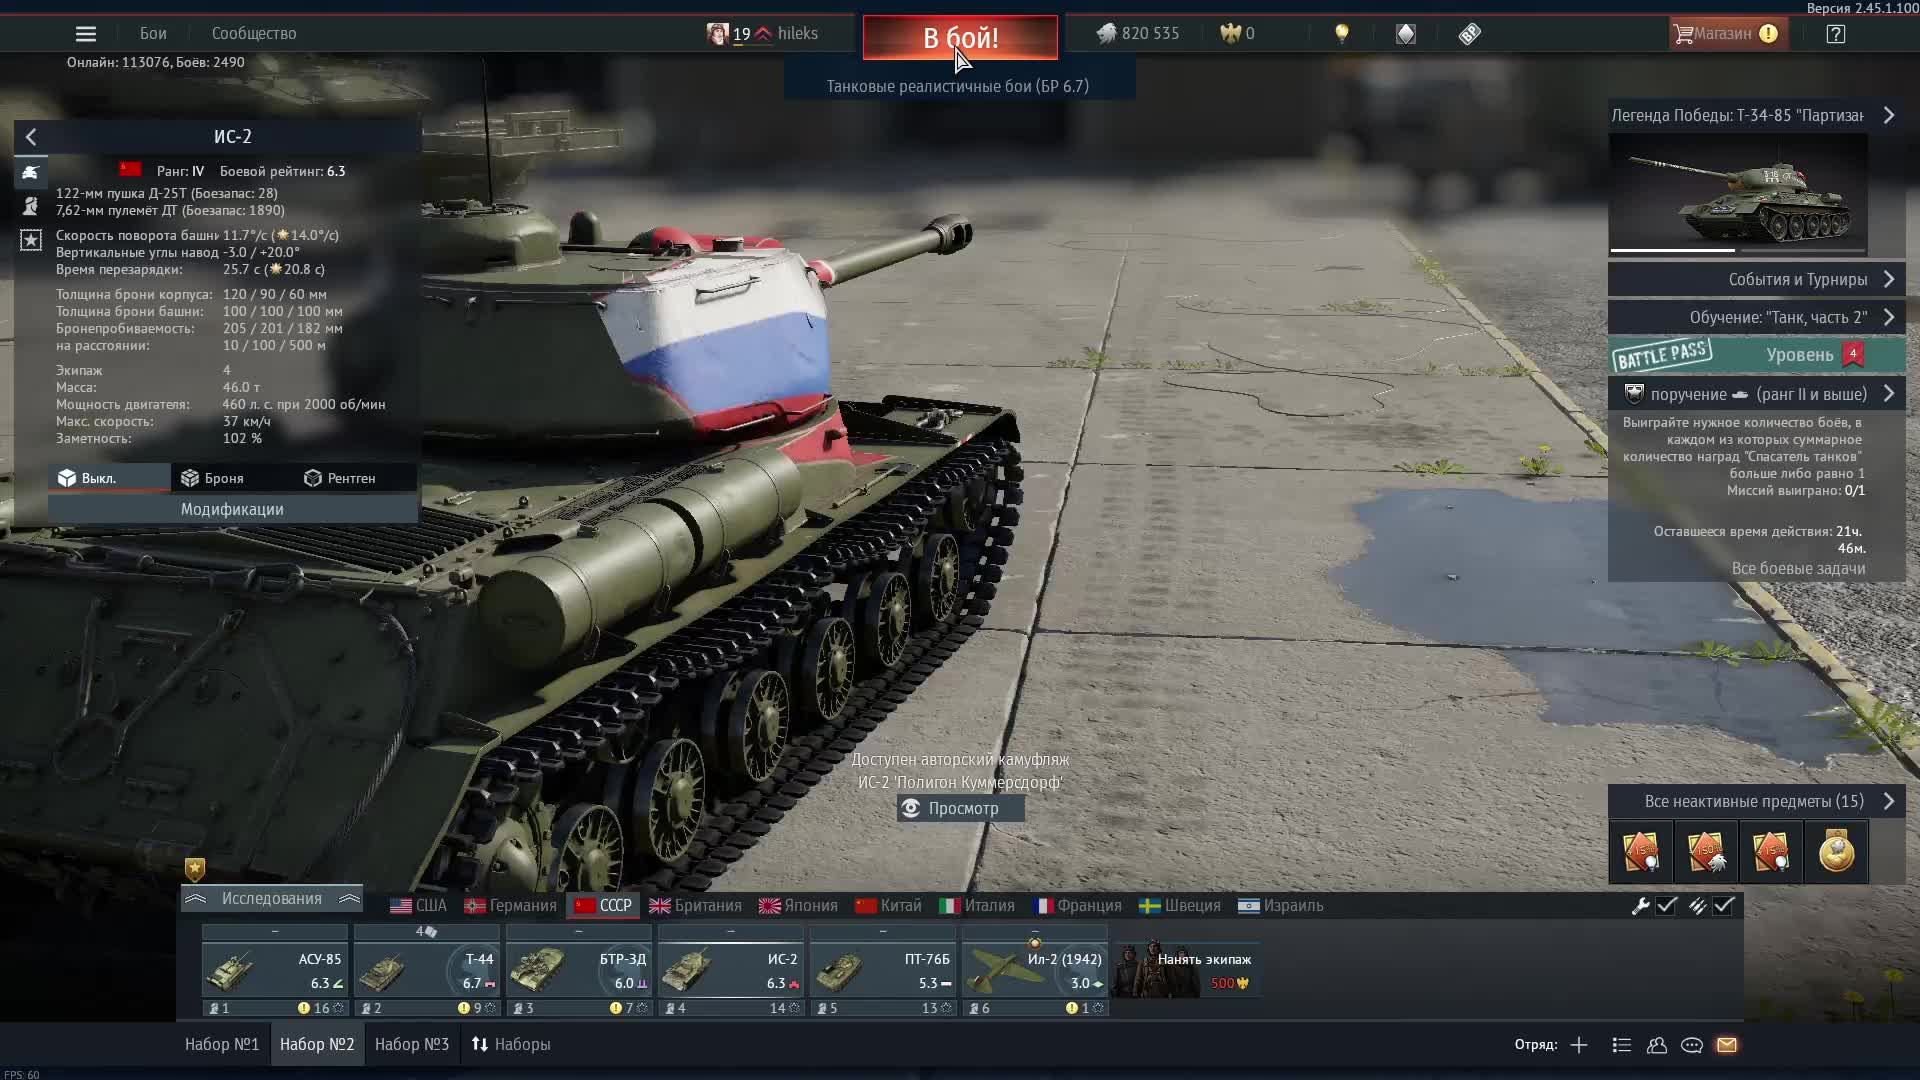Select Израиль nation tab
Image resolution: width=1920 pixels, height=1080 pixels.
tap(1281, 905)
